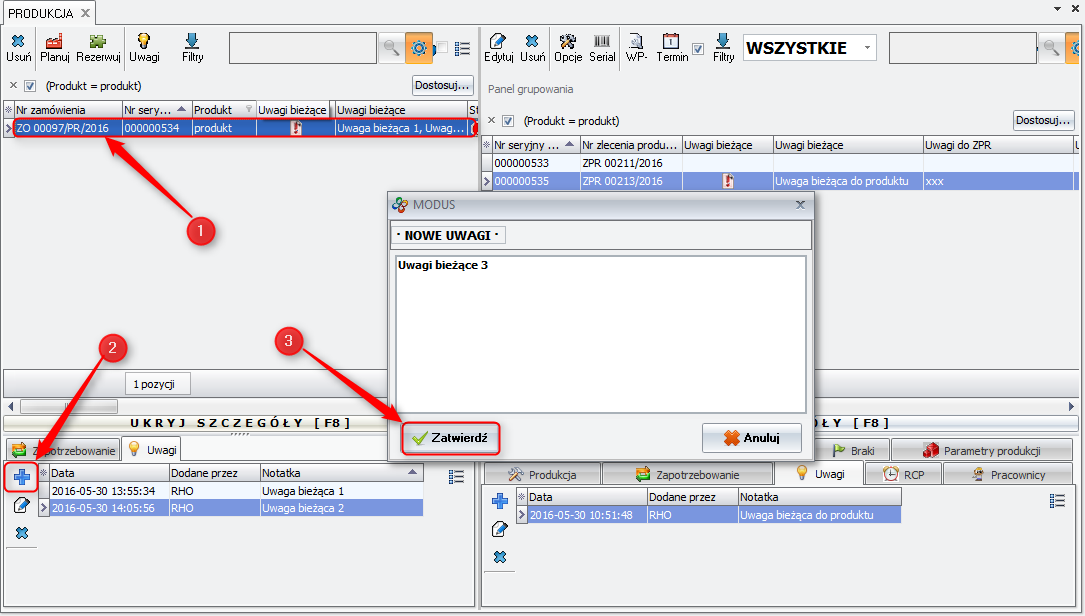Select row with serial 000000533
Screen dimensions: 1085x616
(781, 163)
